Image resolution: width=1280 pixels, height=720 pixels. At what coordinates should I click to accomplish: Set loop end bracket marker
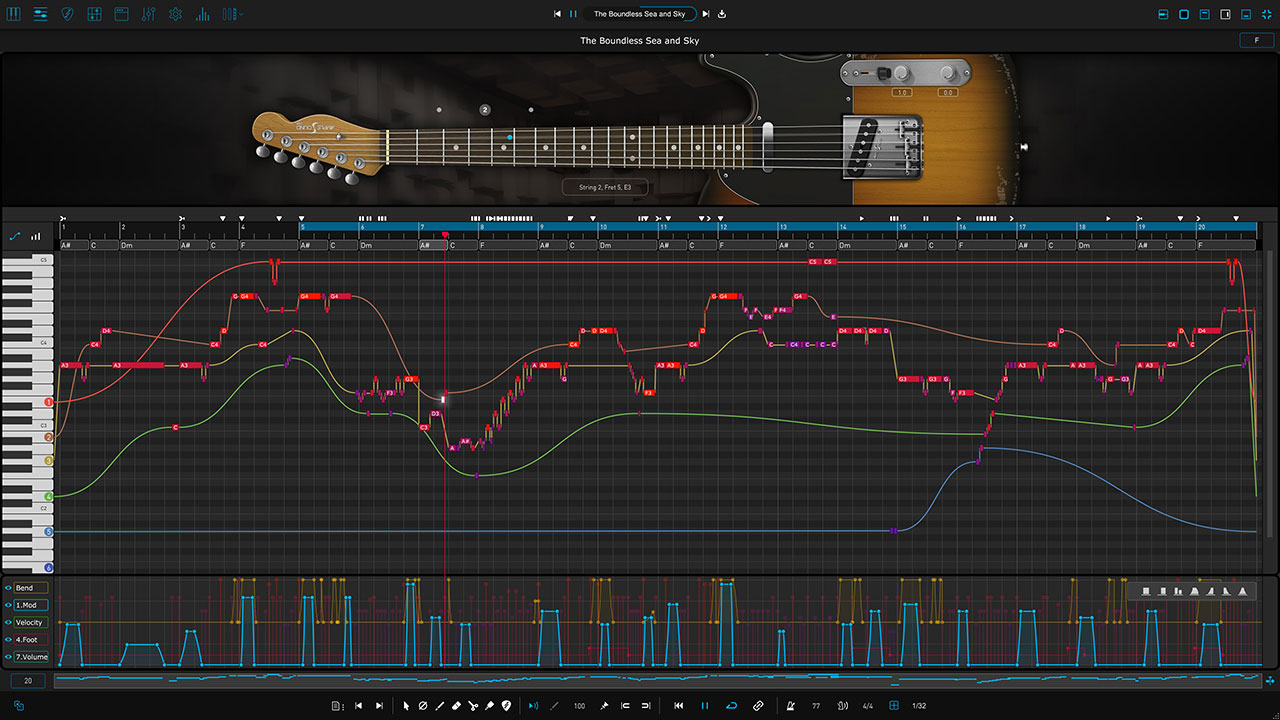(646, 706)
